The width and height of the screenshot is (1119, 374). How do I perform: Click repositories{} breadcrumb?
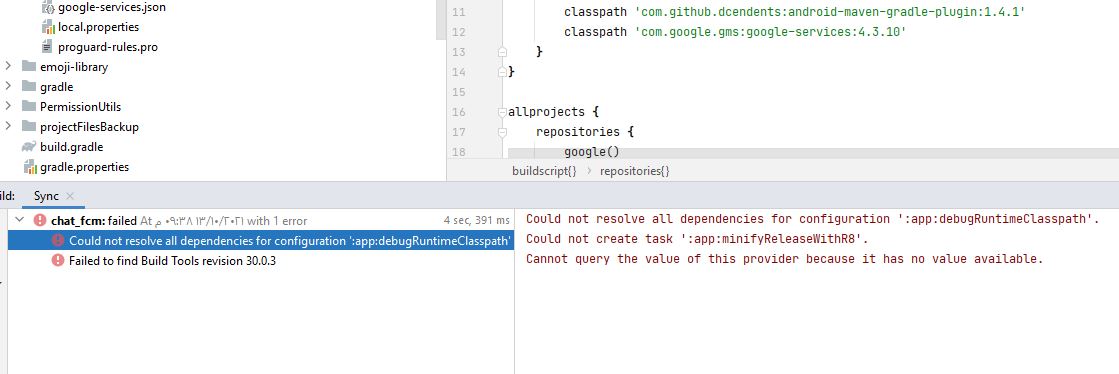coord(634,171)
